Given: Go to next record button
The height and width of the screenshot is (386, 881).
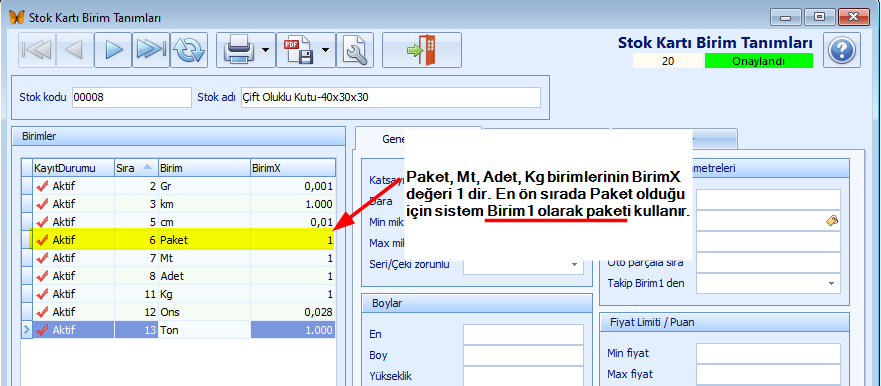Looking at the screenshot, I should [x=113, y=50].
